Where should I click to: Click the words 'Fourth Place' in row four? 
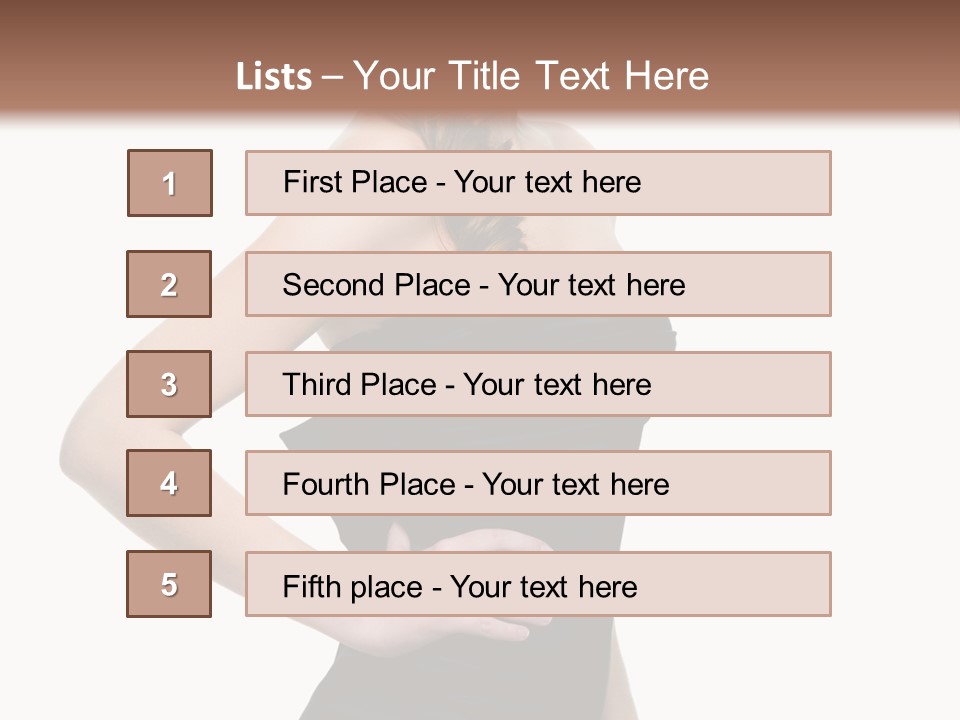pyautogui.click(x=369, y=484)
